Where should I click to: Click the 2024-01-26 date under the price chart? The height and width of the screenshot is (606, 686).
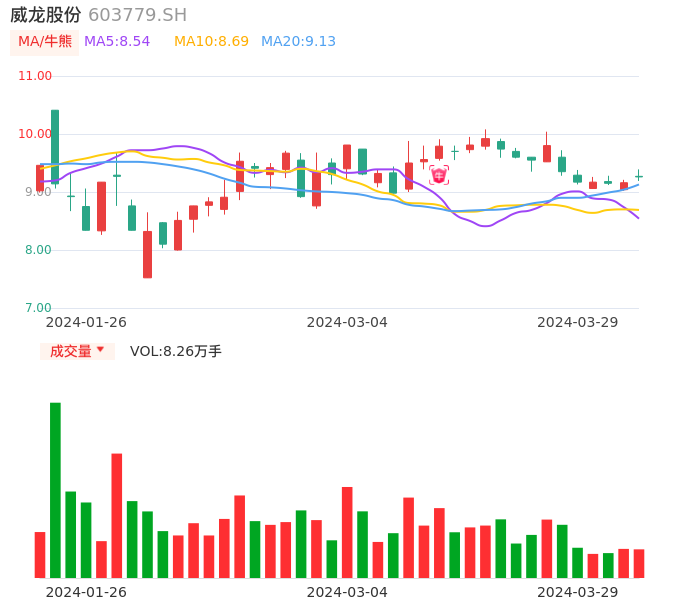(x=86, y=322)
